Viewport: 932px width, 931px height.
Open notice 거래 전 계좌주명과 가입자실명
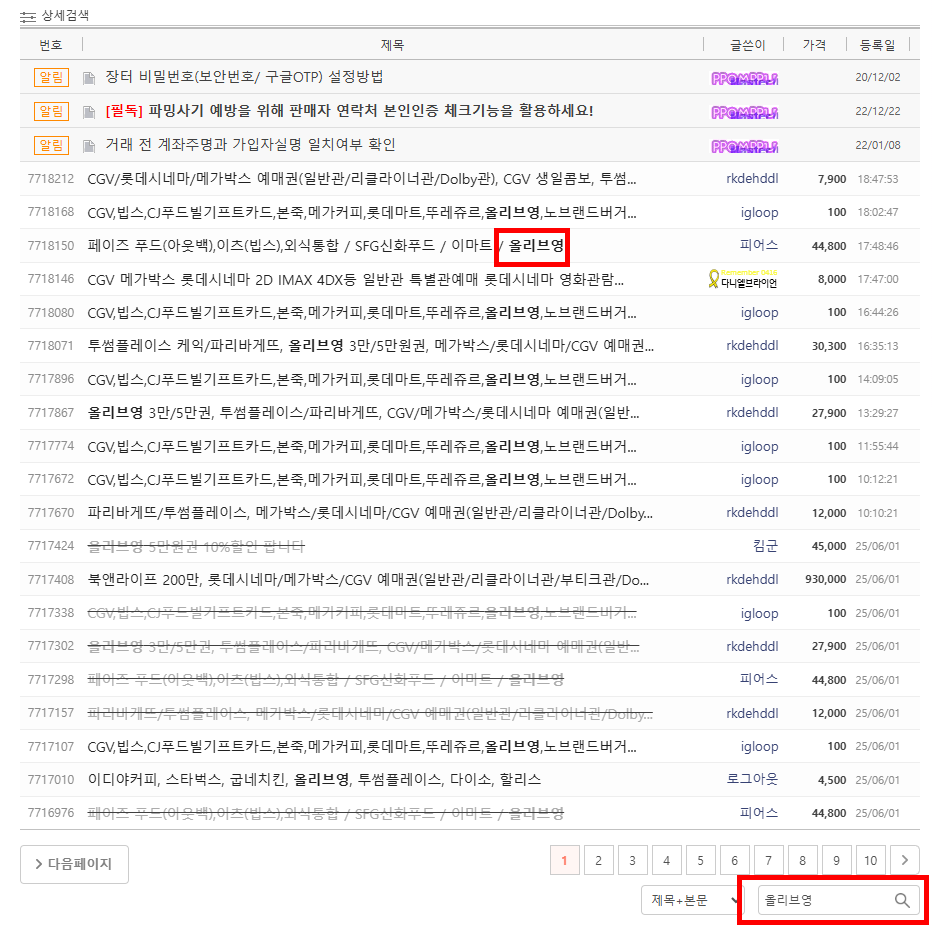pos(250,144)
